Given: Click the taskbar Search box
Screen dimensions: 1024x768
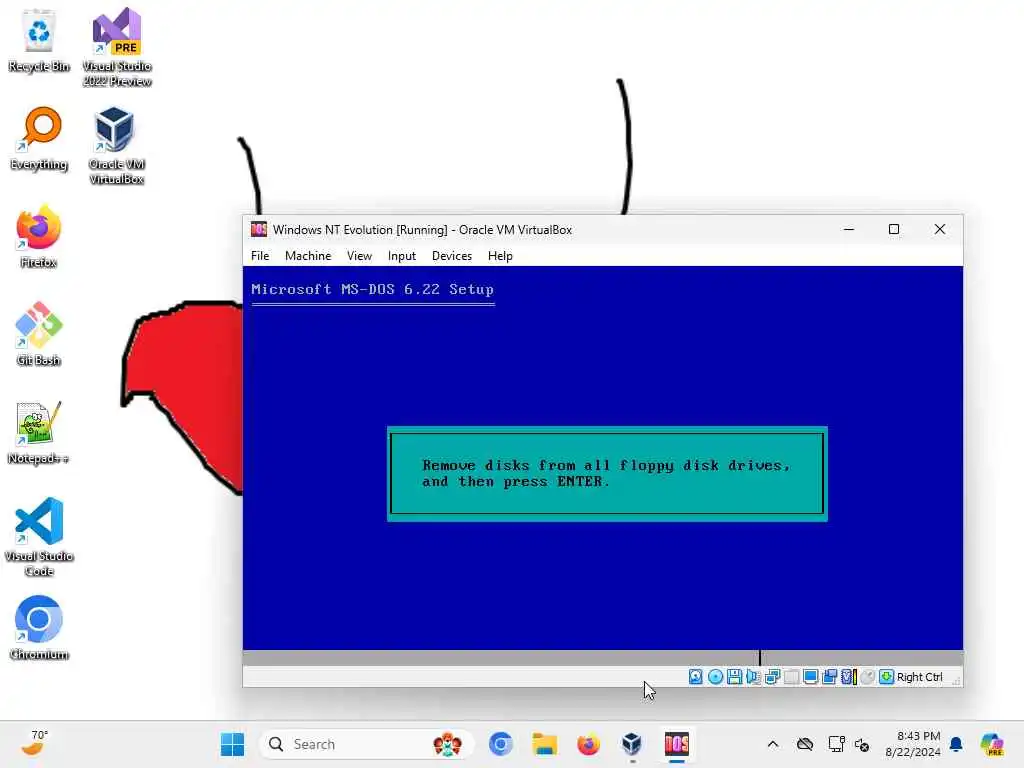Looking at the screenshot, I should [x=366, y=744].
